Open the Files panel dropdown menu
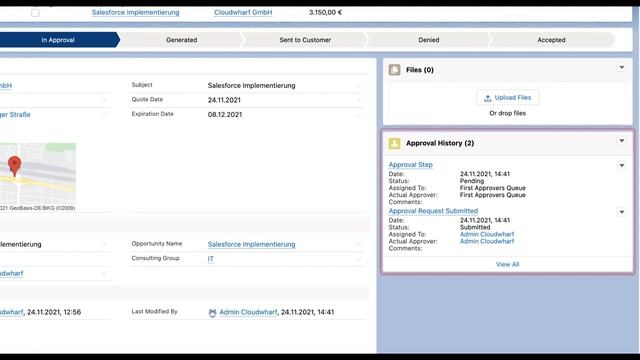 622,68
